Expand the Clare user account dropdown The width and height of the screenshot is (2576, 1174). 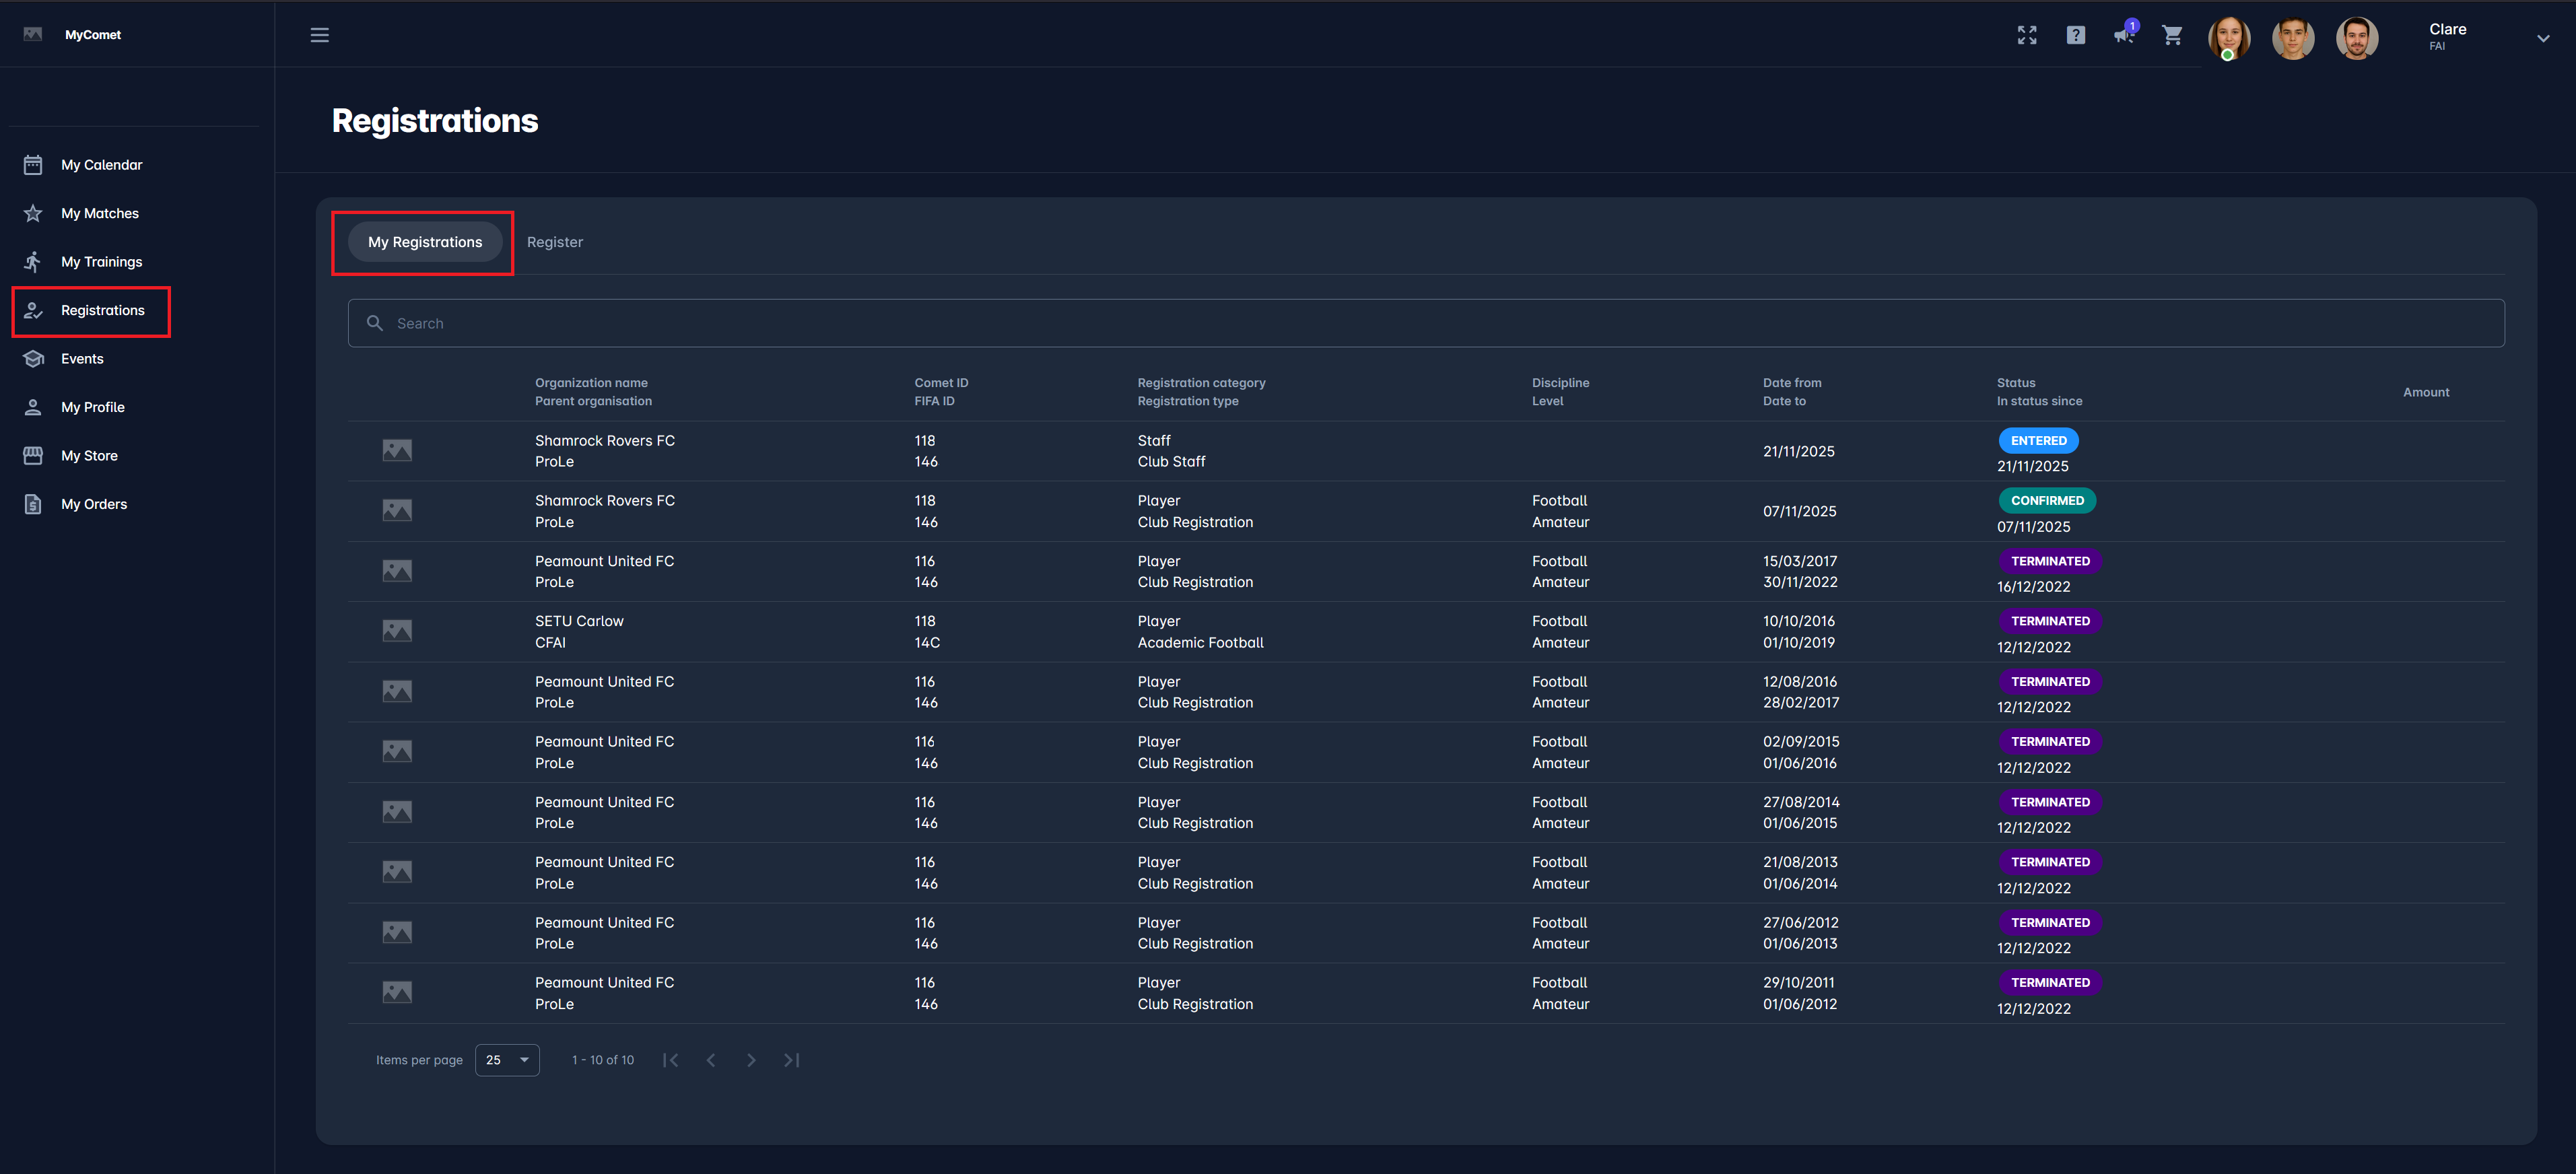2542,38
